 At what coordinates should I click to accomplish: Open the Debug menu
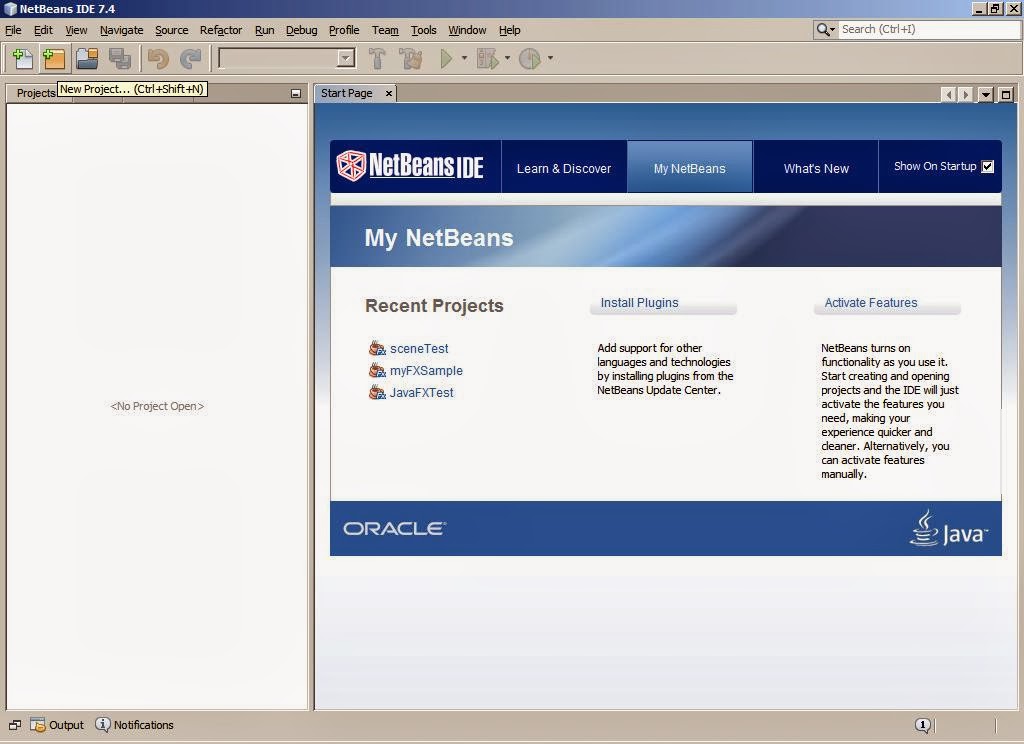coord(301,30)
